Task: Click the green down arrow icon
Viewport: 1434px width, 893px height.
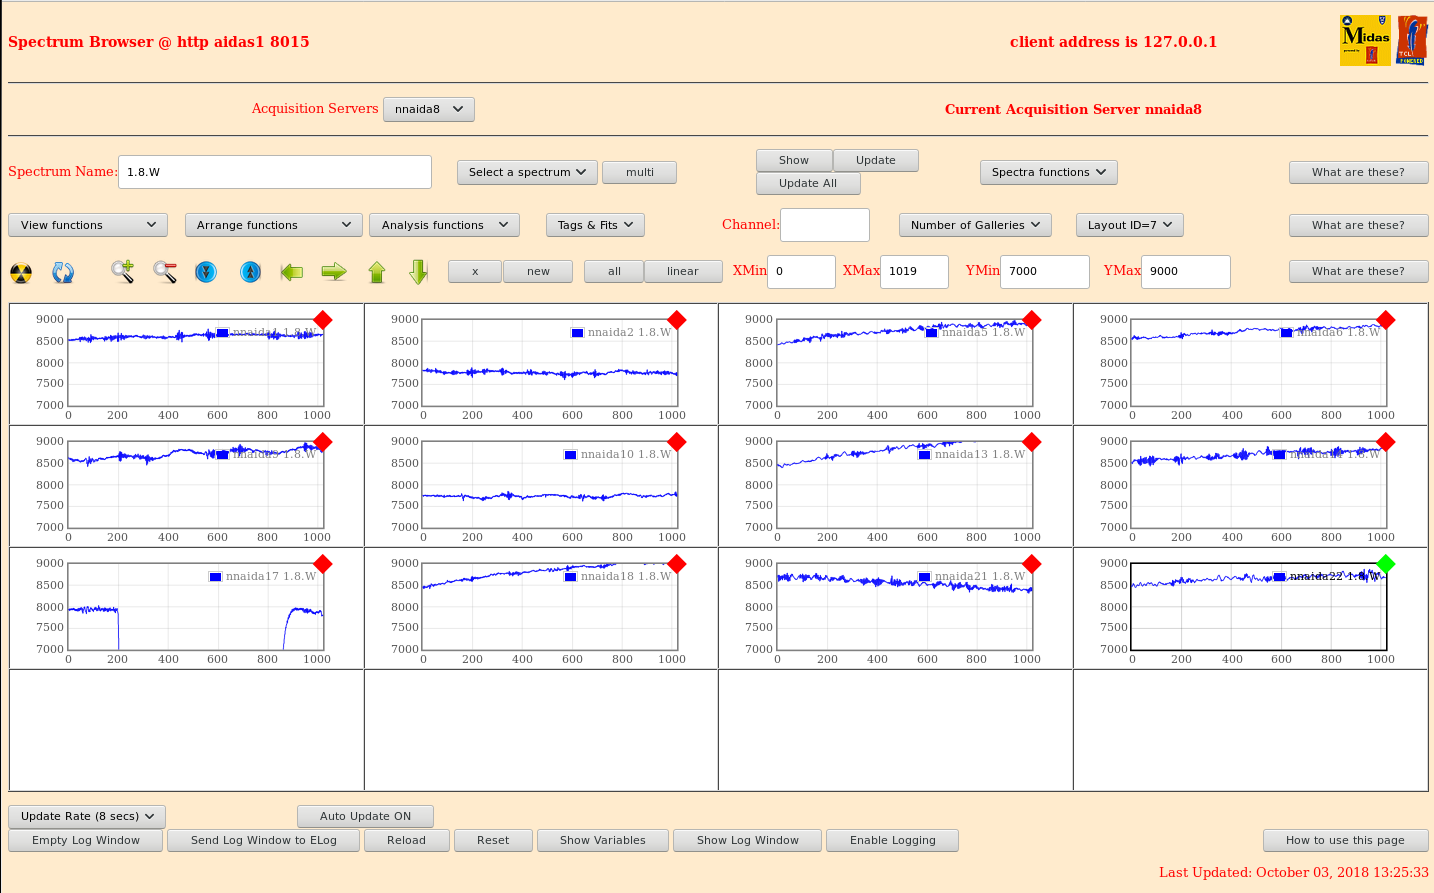Action: click(x=419, y=271)
